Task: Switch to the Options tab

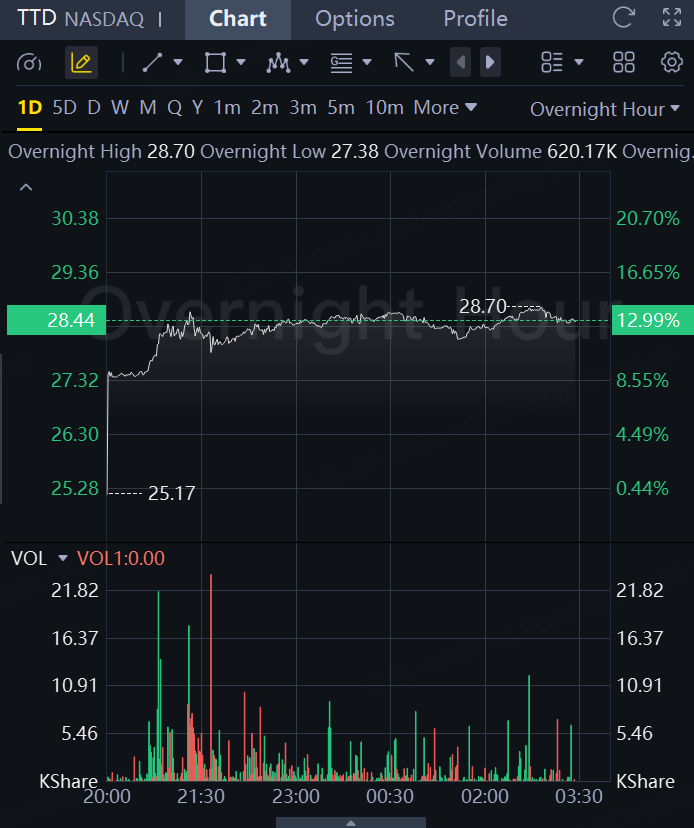Action: 354,20
